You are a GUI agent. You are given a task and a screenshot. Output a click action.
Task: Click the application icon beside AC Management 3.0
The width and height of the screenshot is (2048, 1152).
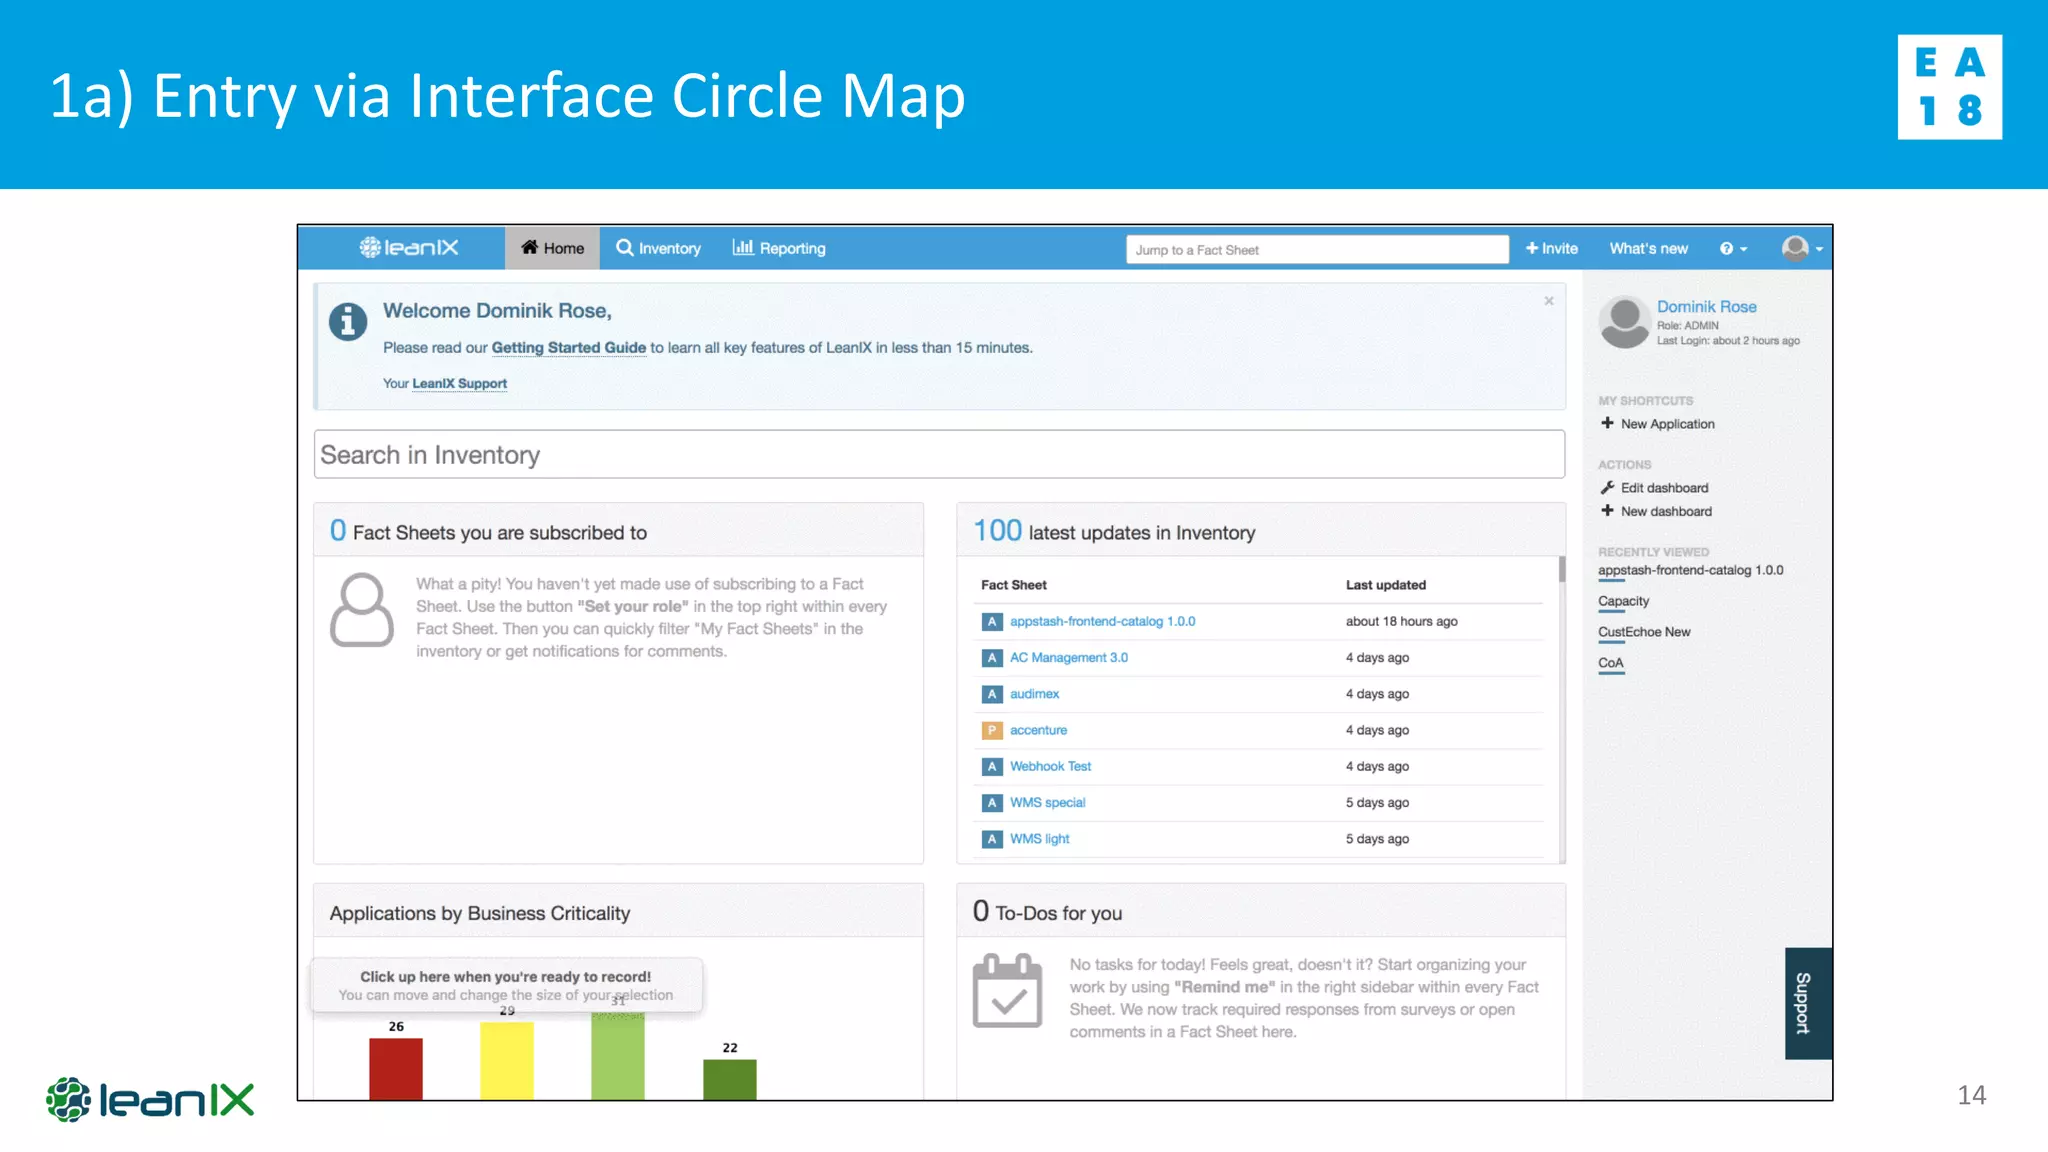(x=991, y=658)
